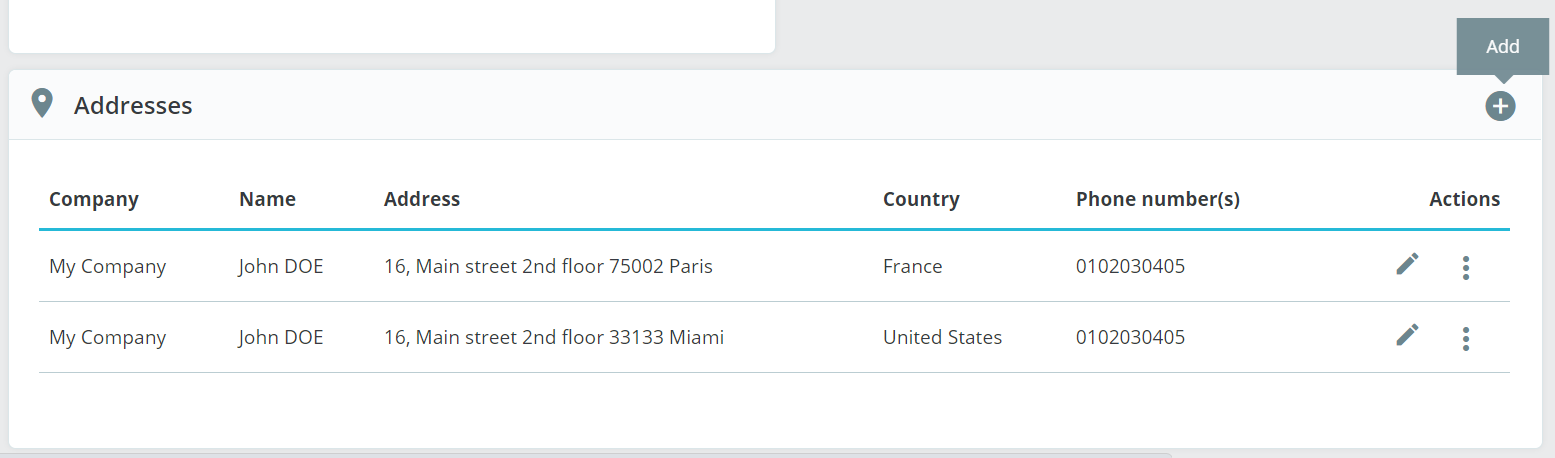Click the Country column header
Screen dimensions: 1555x458
point(920,199)
